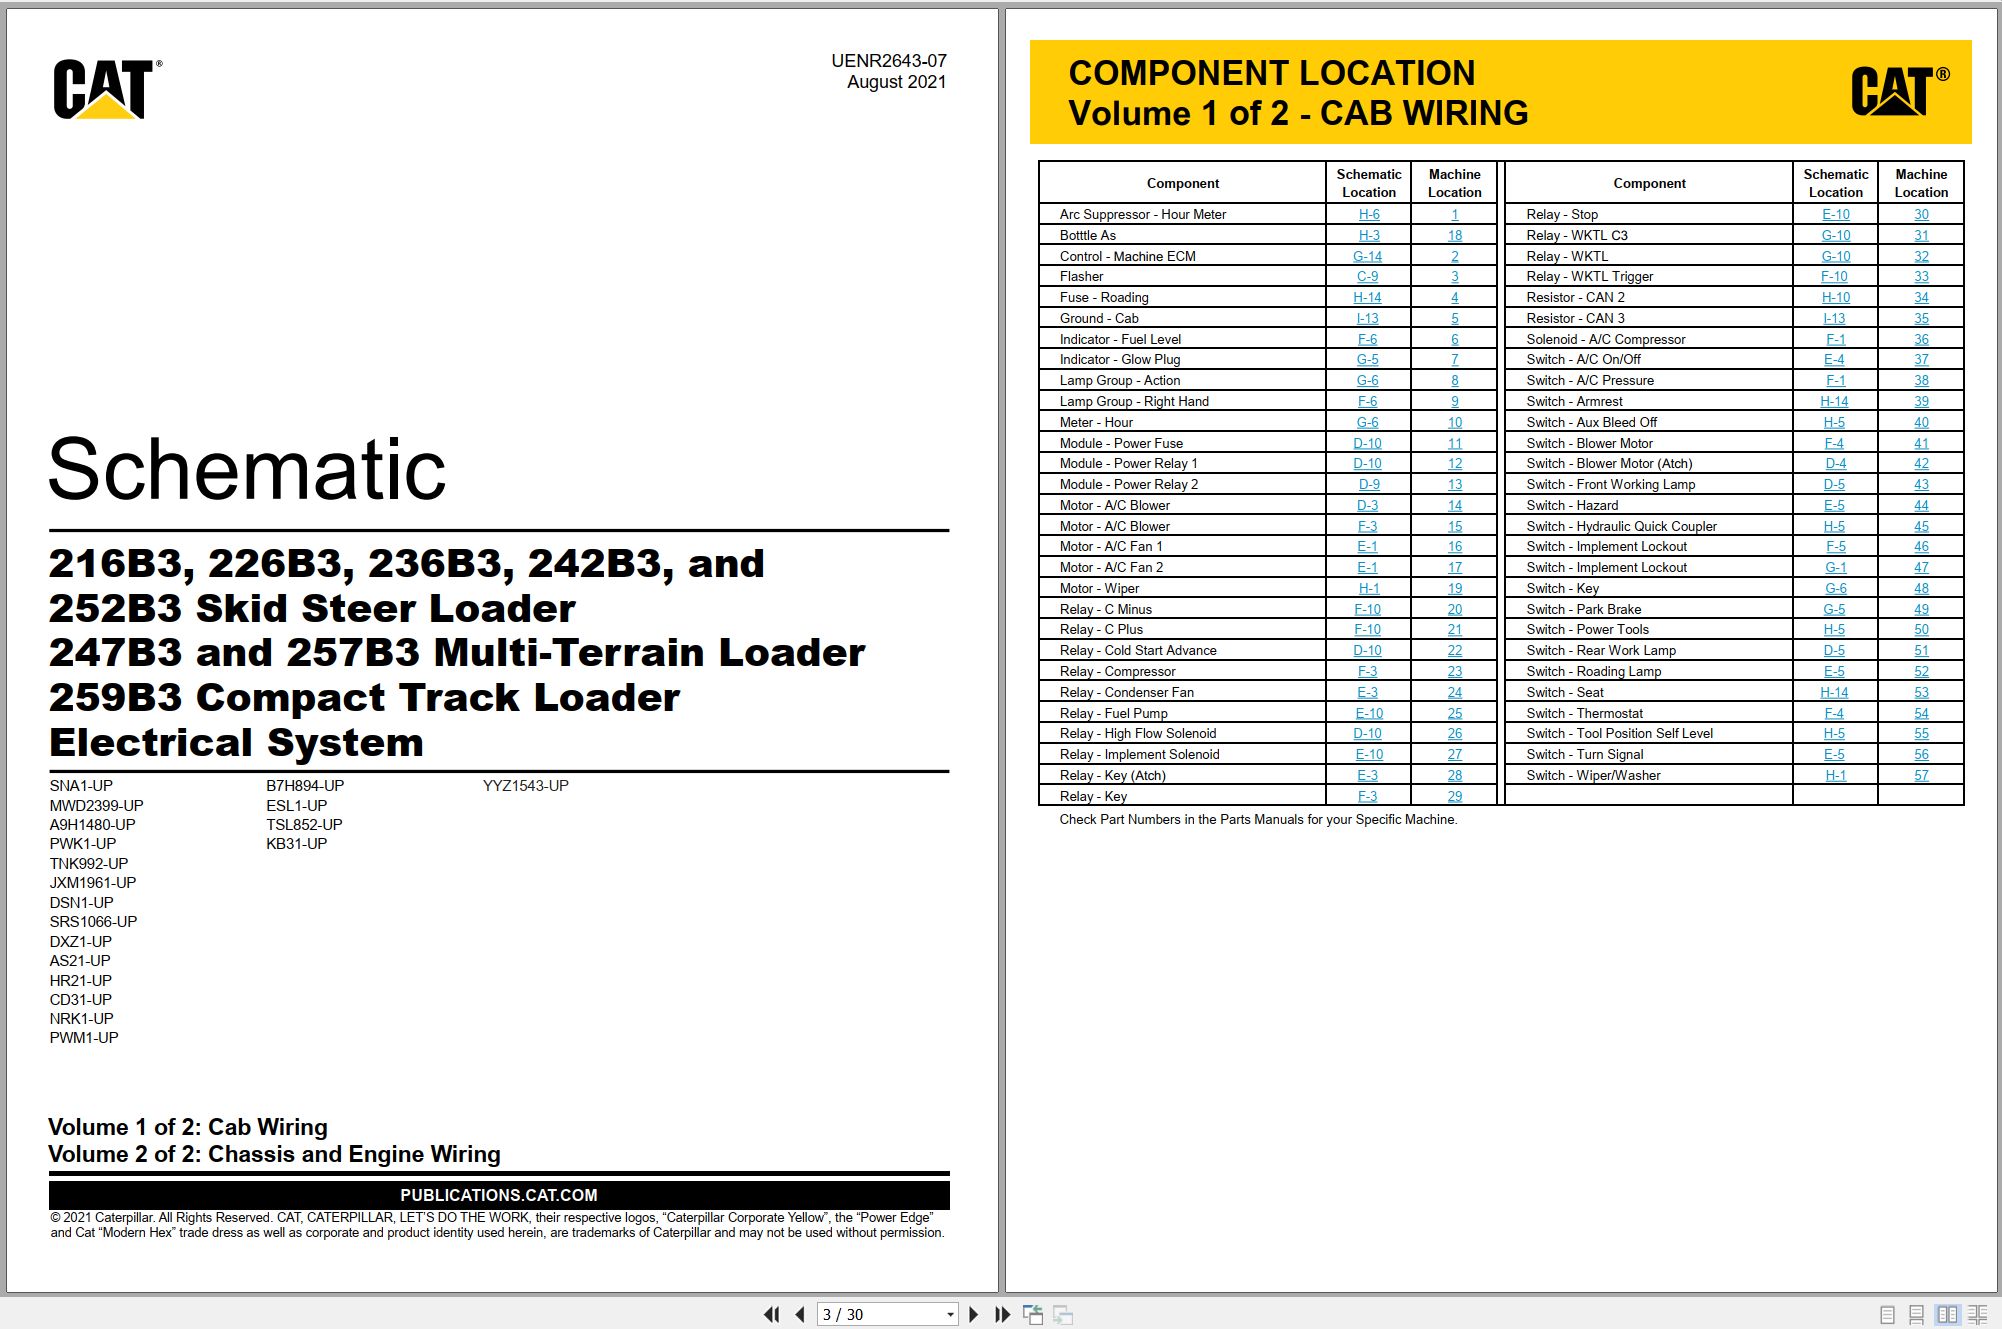Select two-page continuous facing layout
This screenshot has height=1329, width=2002.
[1977, 1315]
